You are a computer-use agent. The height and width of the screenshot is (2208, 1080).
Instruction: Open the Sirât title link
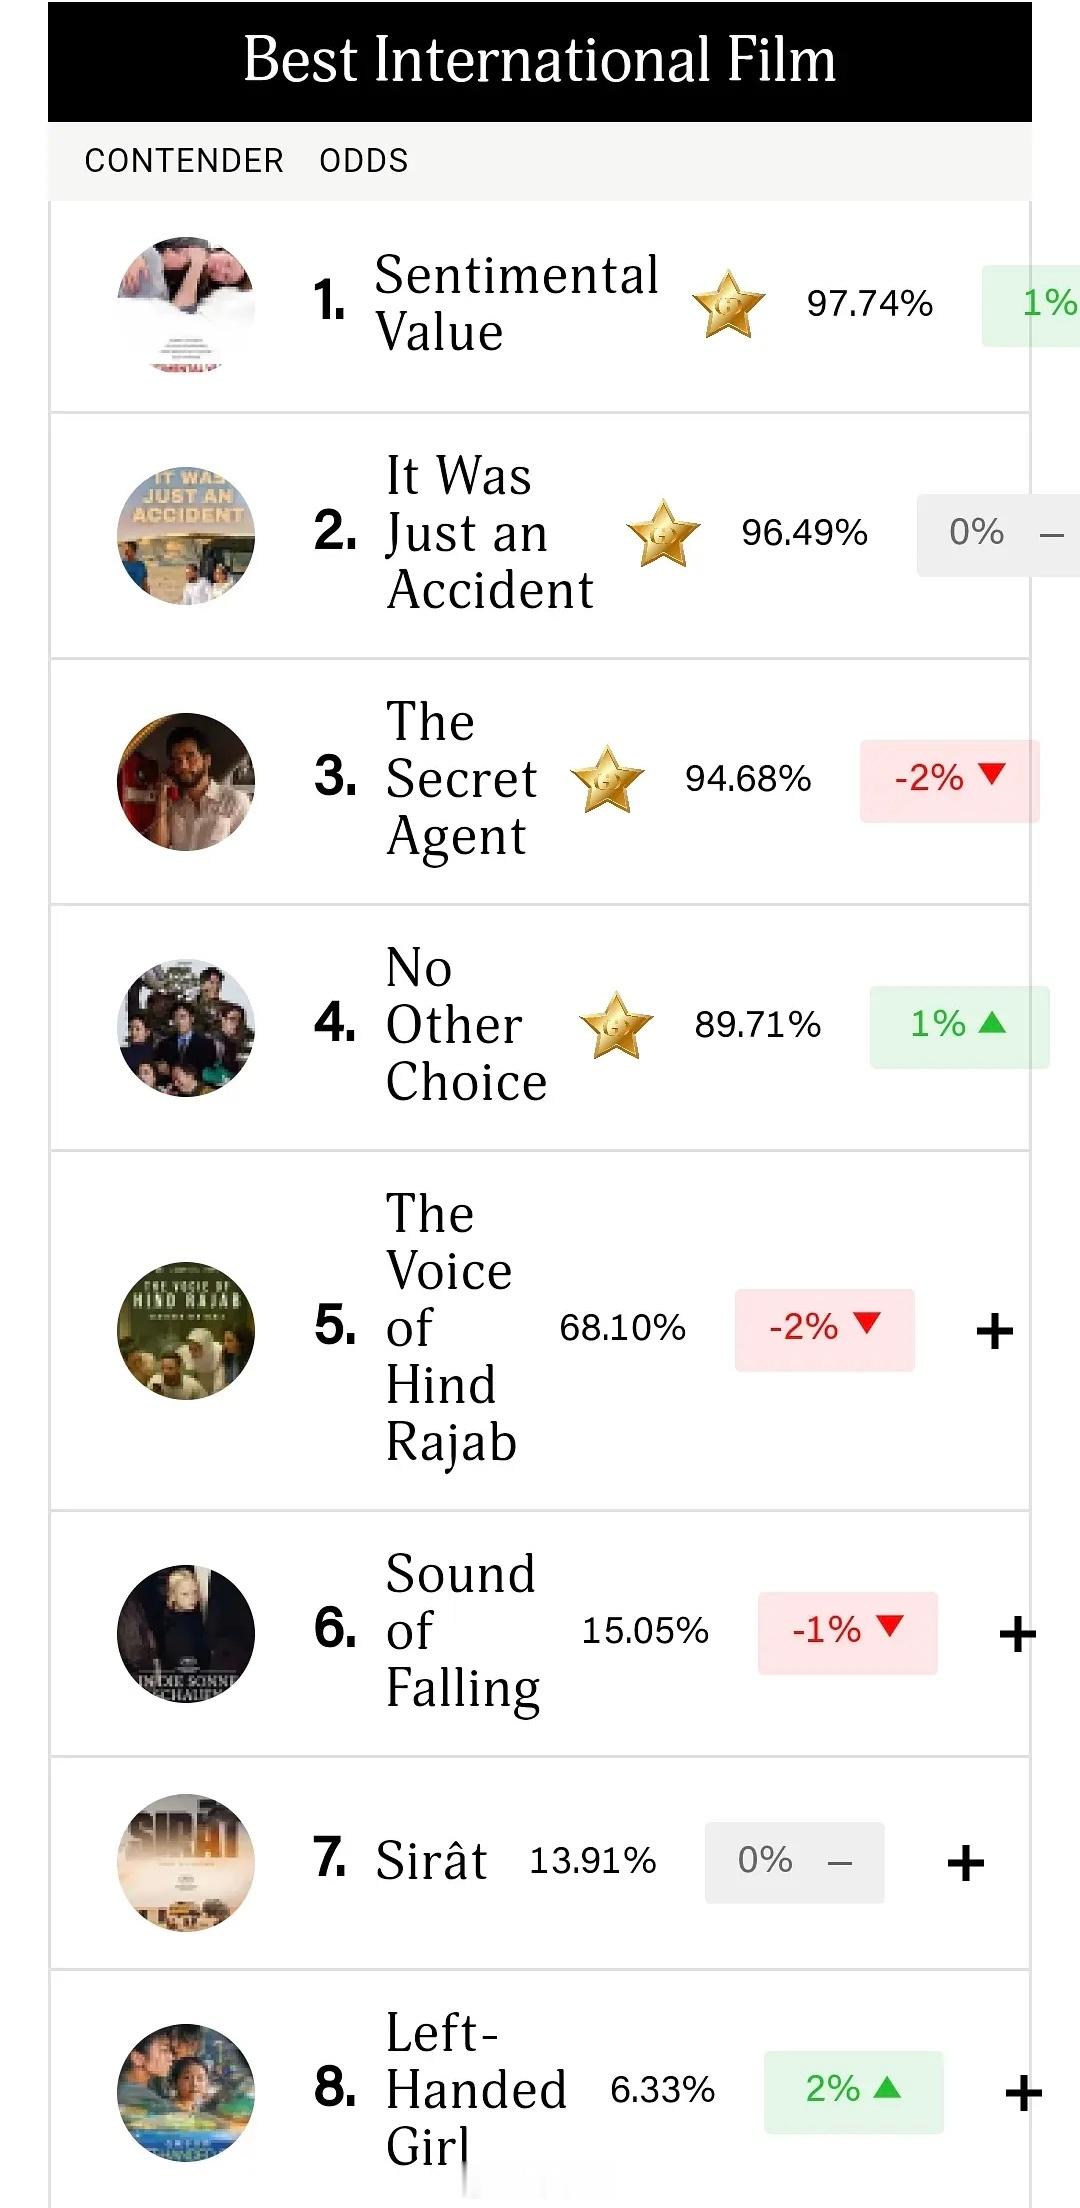point(431,1861)
